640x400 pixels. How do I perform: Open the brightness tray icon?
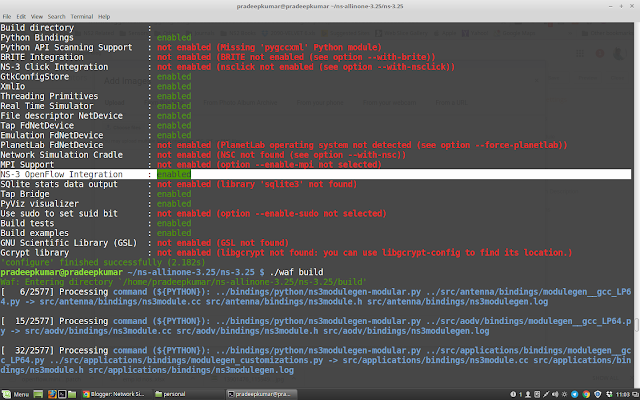[564, 394]
